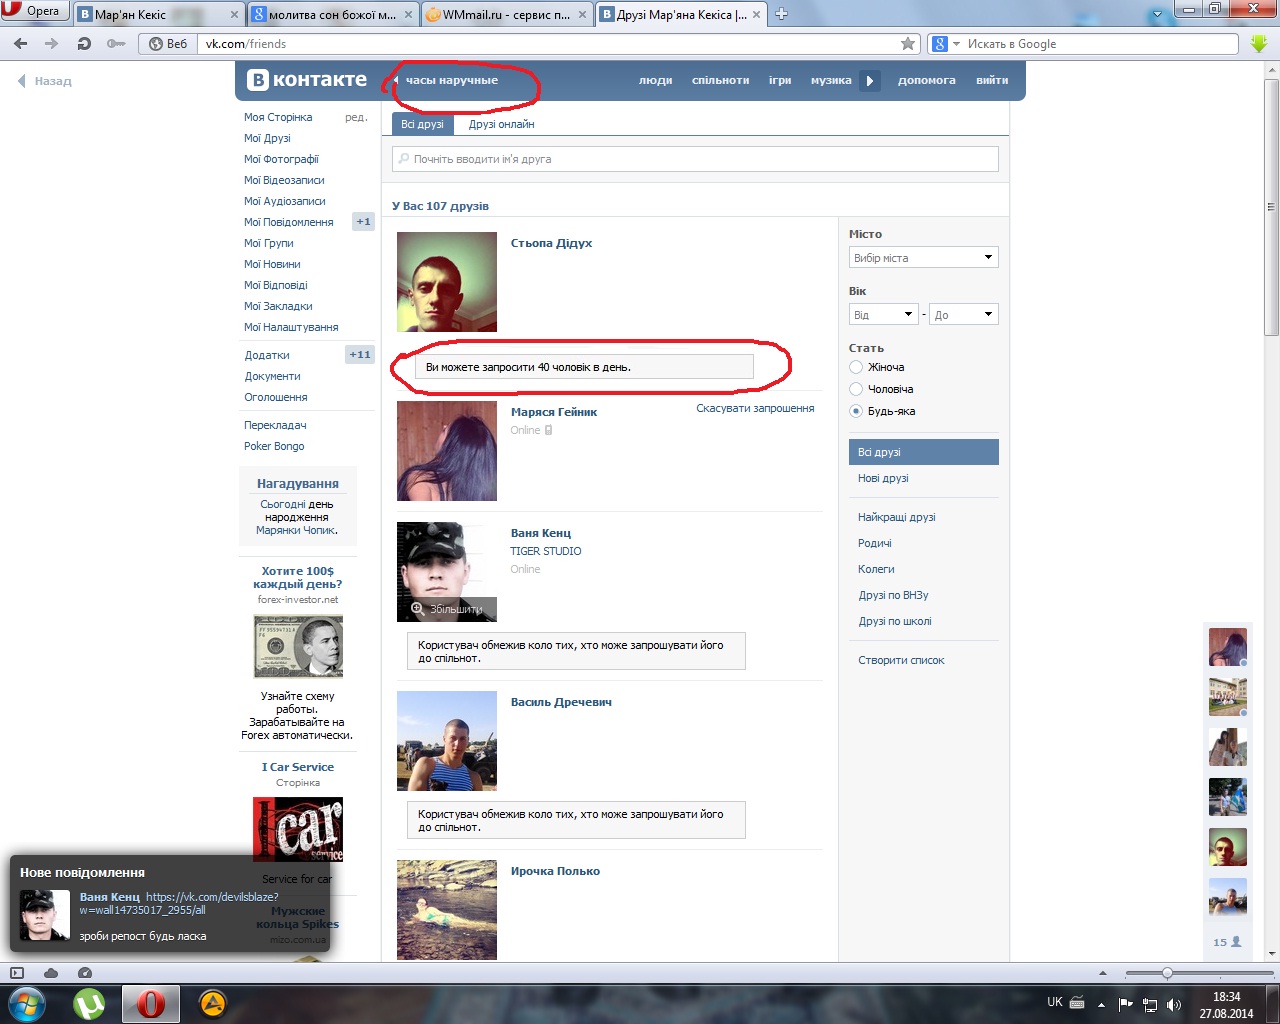The height and width of the screenshot is (1024, 1280).
Task: Open the Web security badge dropdown in address bar
Action: click(167, 44)
